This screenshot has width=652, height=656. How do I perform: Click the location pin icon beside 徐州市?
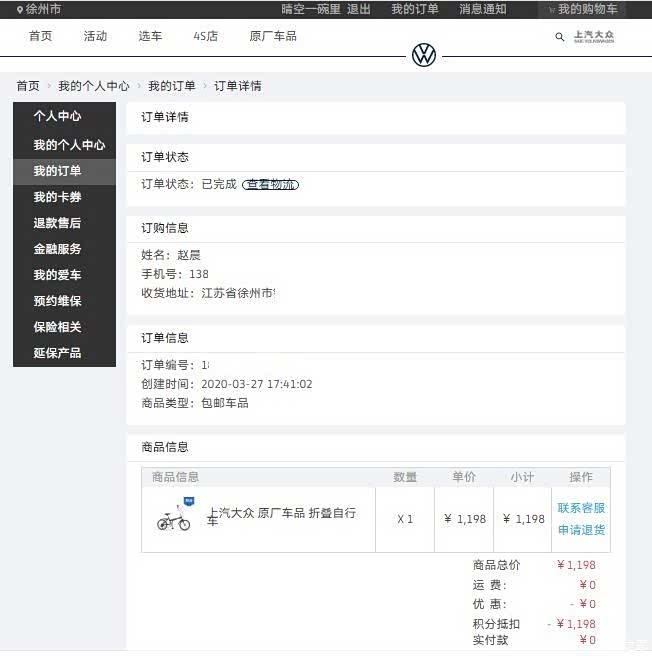point(20,9)
